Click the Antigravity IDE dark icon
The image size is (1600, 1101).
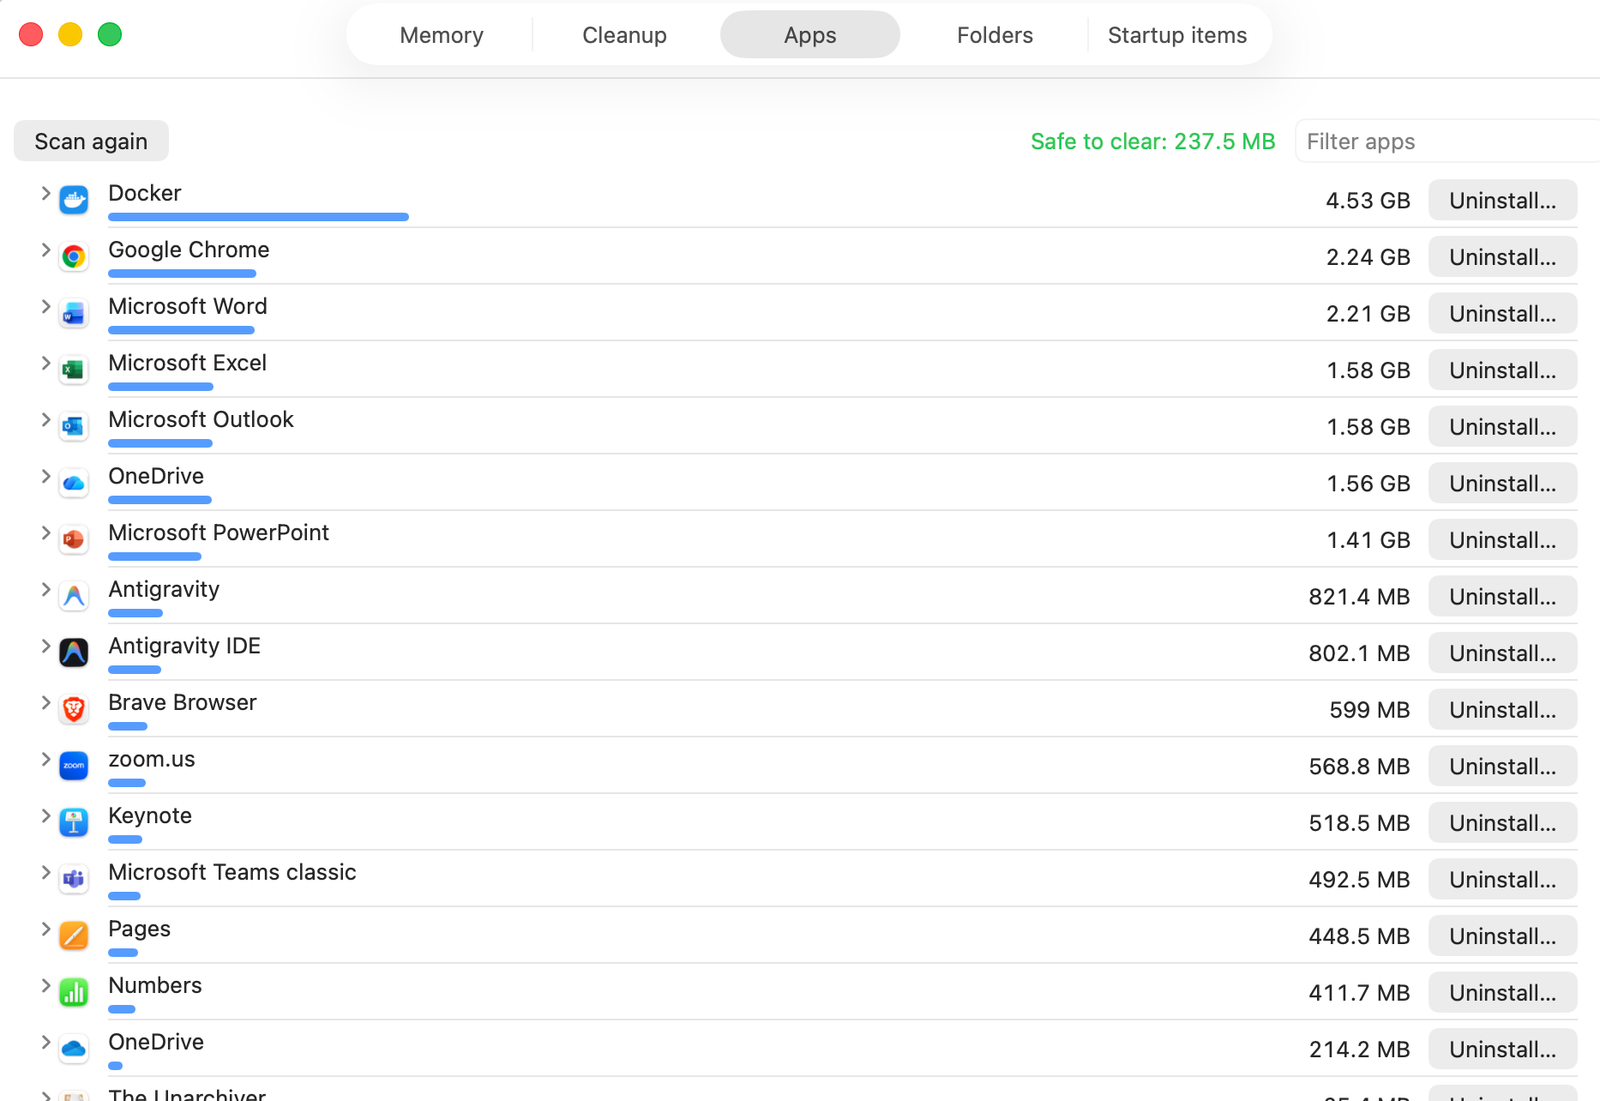pyautogui.click(x=74, y=653)
